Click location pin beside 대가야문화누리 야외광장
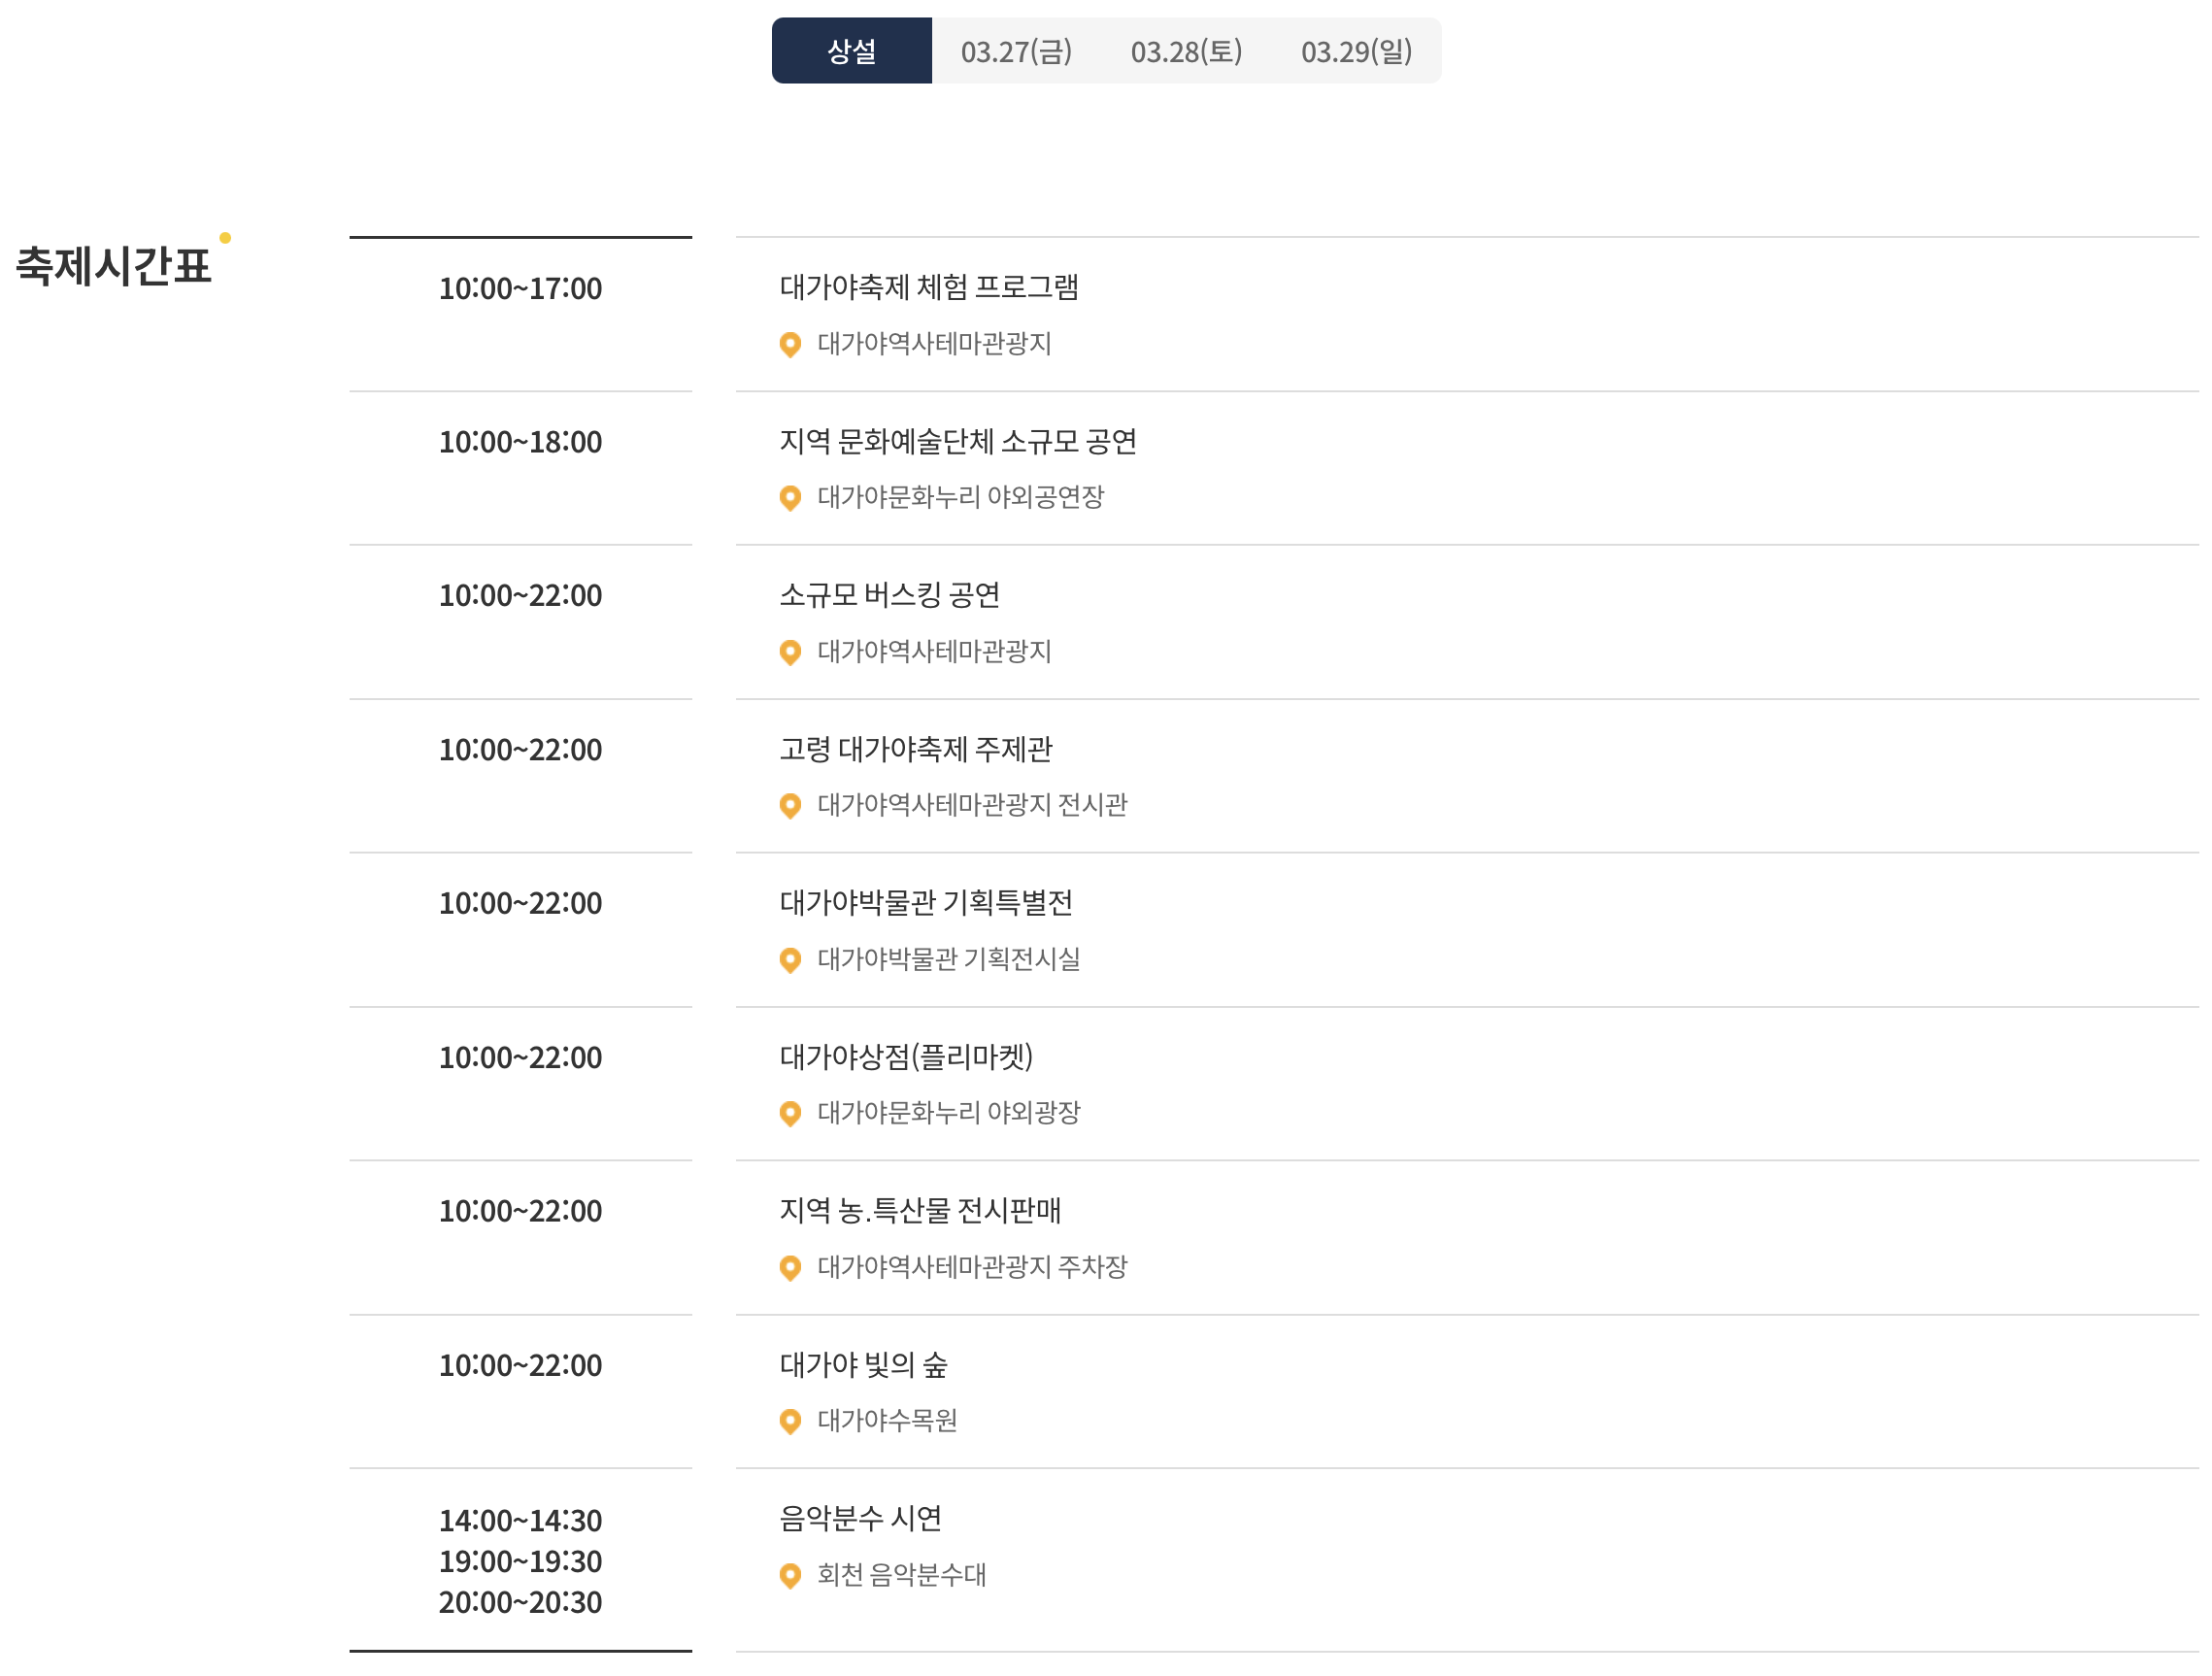The width and height of the screenshot is (2212, 1676). [x=790, y=1113]
